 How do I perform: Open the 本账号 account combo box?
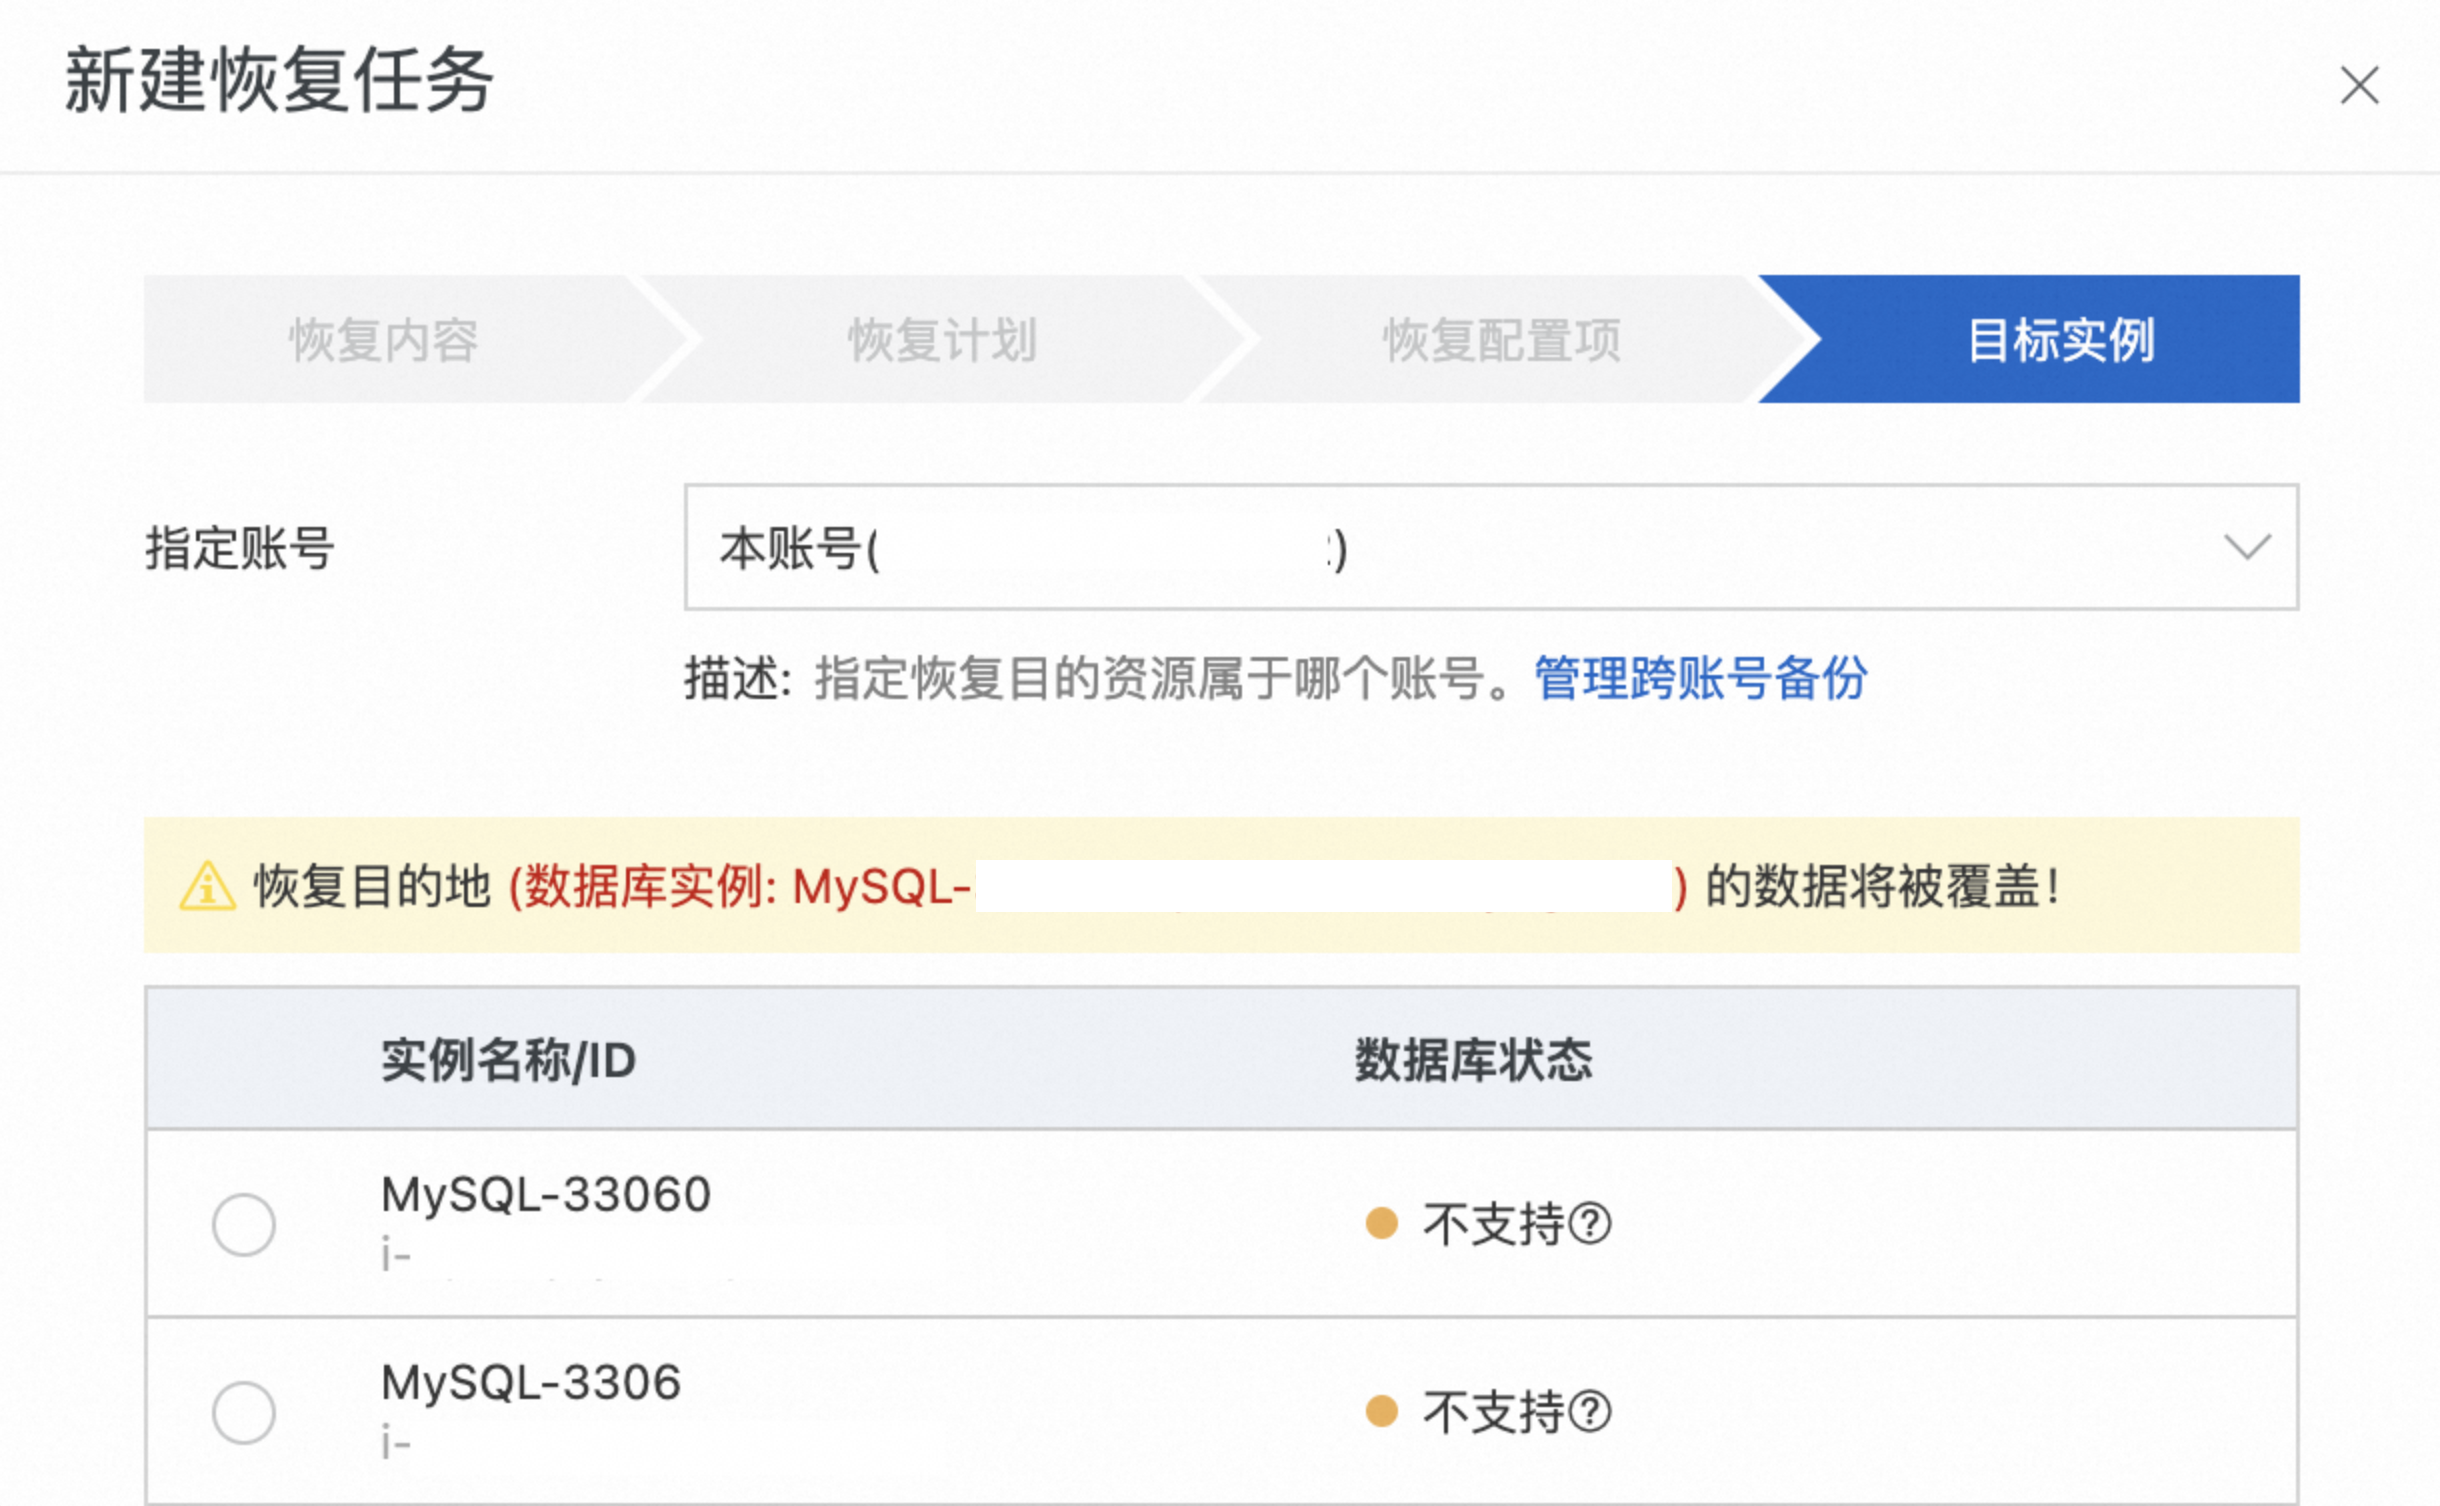tap(1491, 547)
